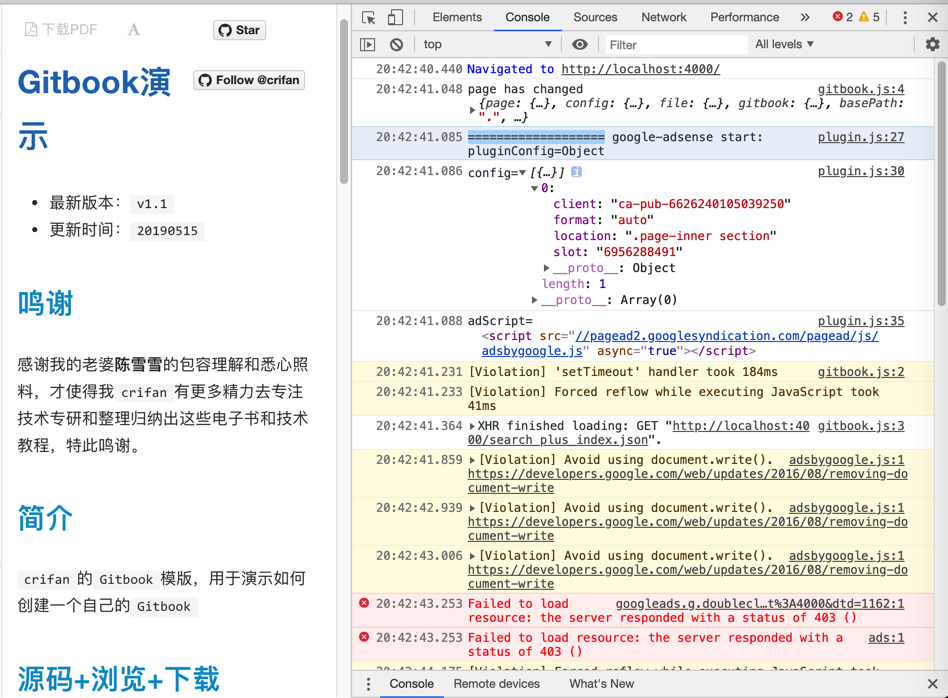The image size is (948, 698).
Task: Switch to the Elements tab
Action: 457,17
